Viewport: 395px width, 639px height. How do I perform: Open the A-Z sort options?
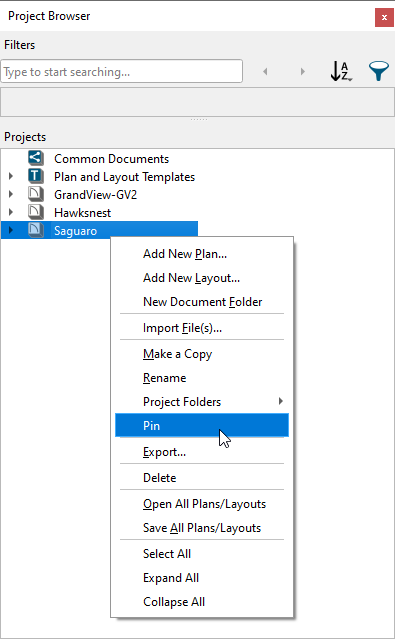(341, 71)
